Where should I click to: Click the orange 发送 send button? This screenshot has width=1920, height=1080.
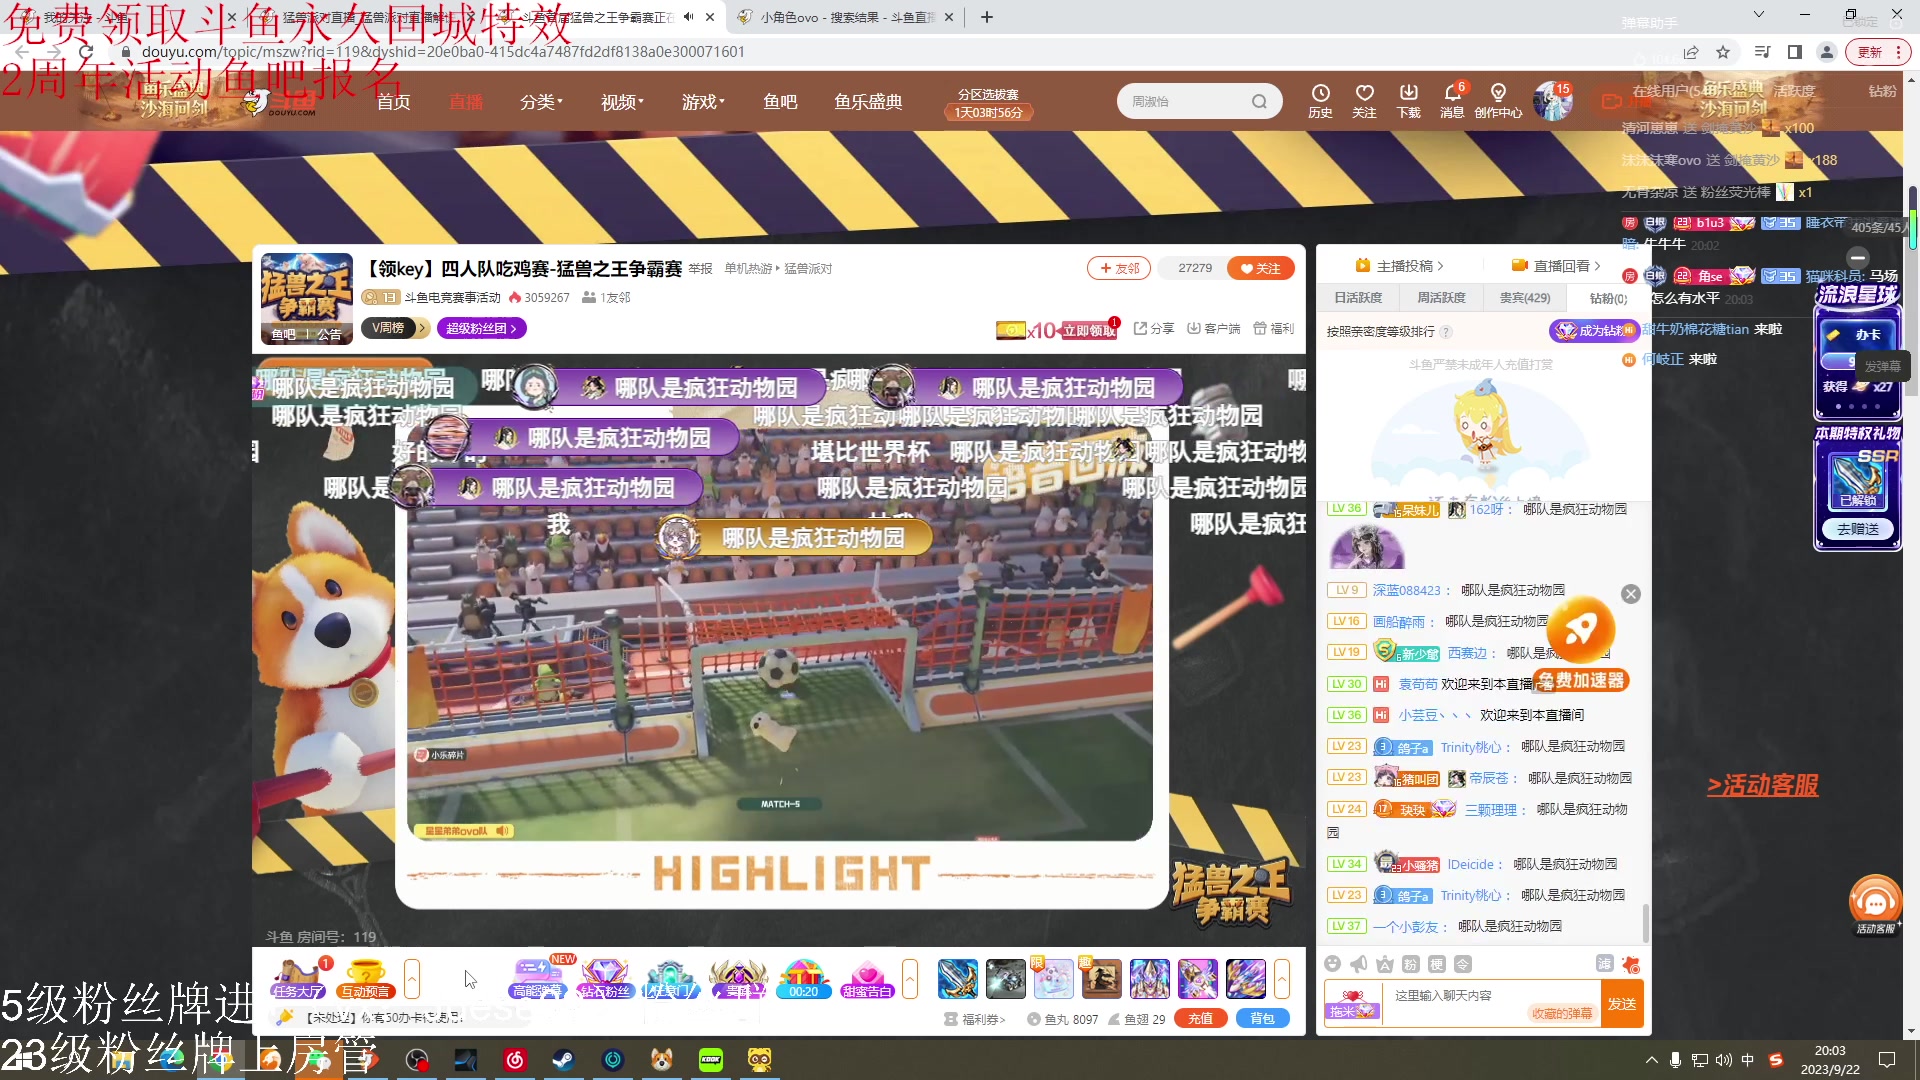tap(1621, 1004)
